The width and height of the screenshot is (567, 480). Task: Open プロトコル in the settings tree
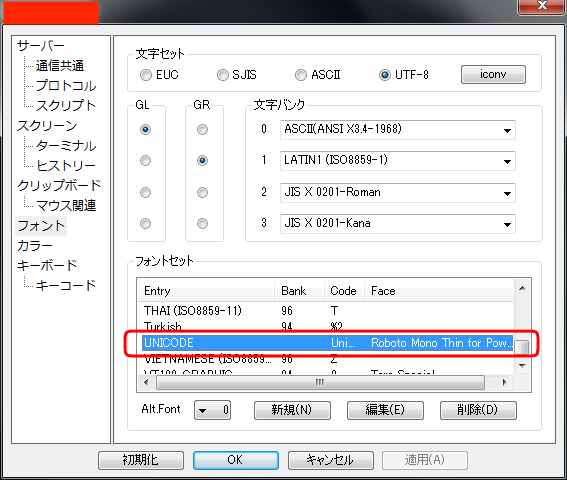tap(66, 86)
